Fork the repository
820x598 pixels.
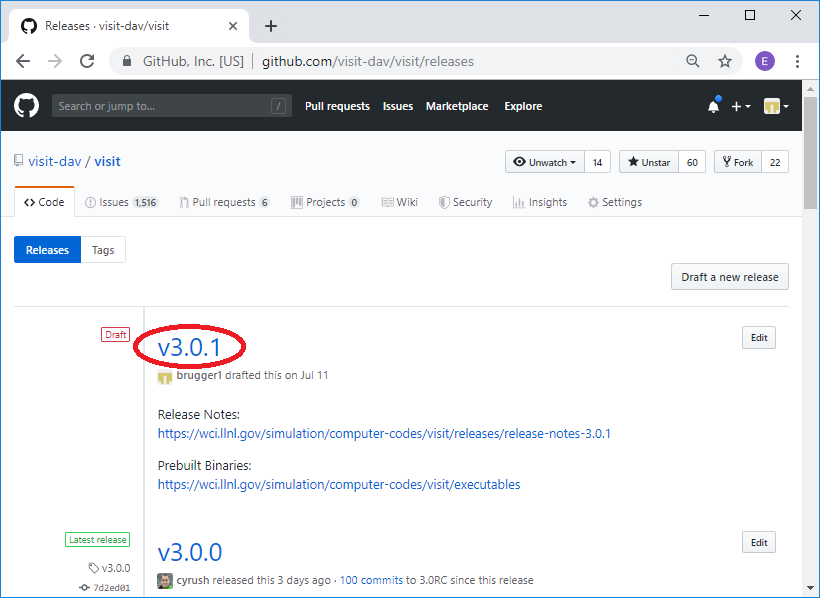[x=738, y=162]
